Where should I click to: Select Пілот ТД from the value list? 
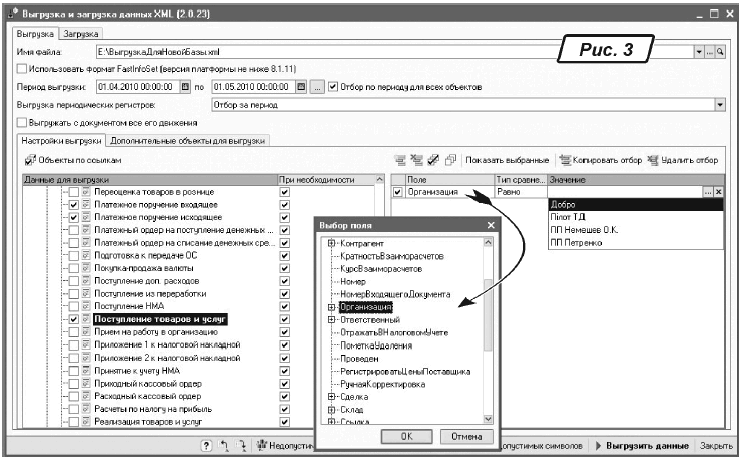[x=567, y=216]
